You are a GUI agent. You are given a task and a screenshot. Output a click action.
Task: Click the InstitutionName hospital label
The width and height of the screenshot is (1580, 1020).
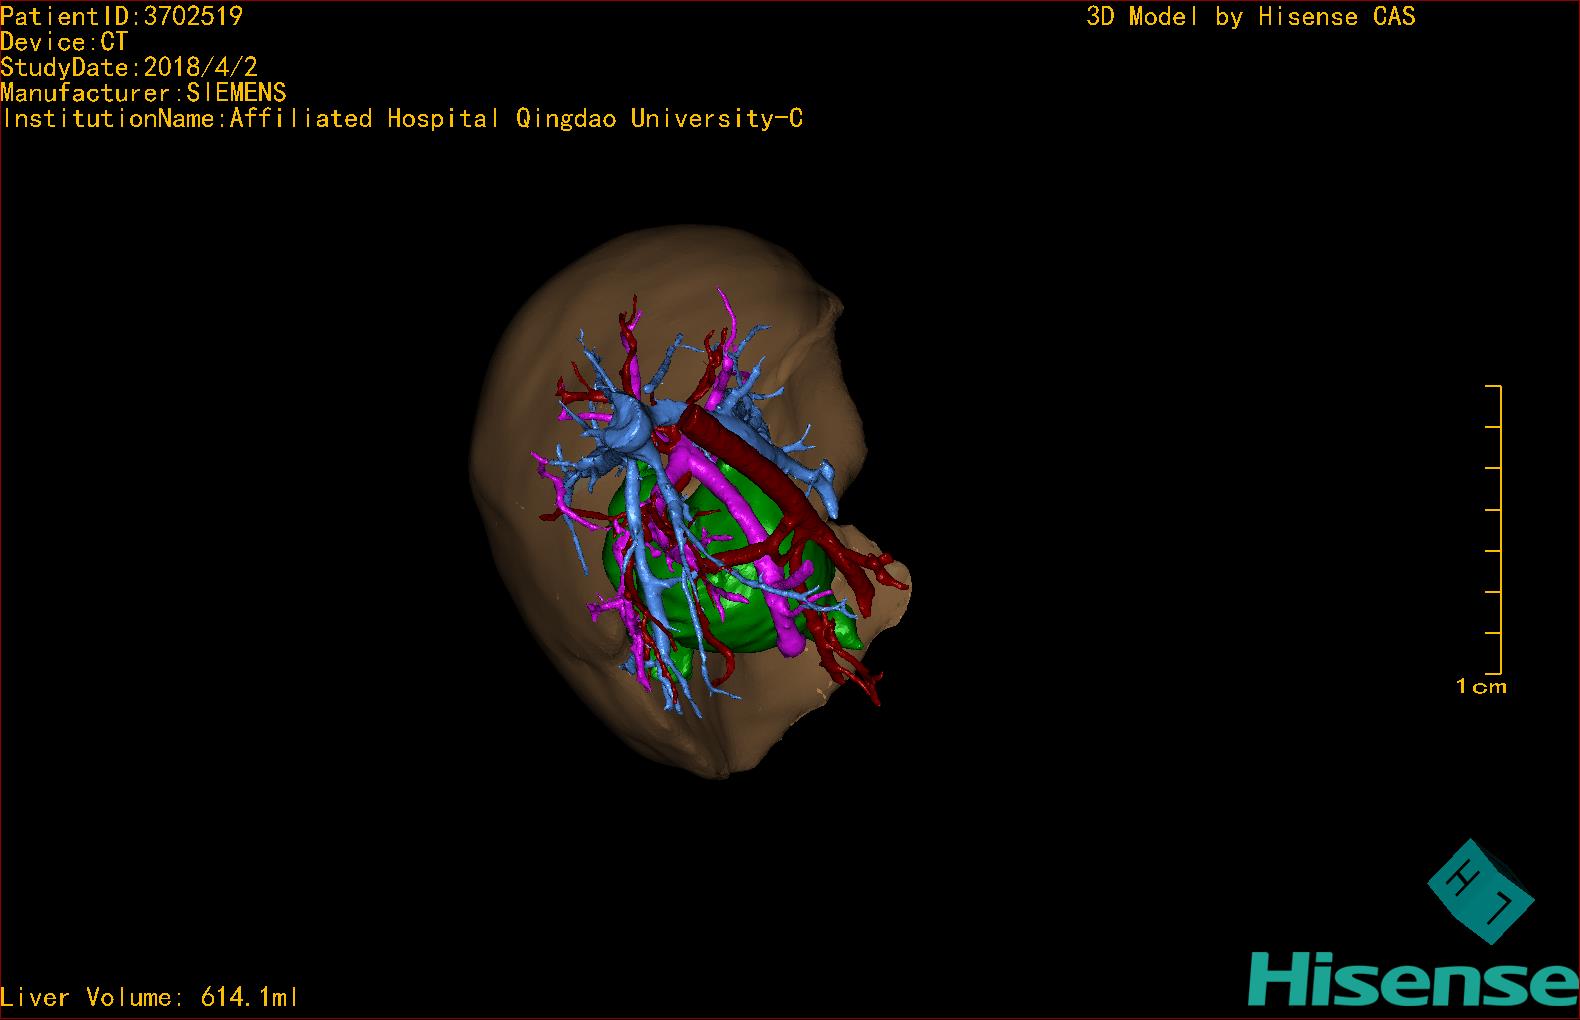coord(402,119)
